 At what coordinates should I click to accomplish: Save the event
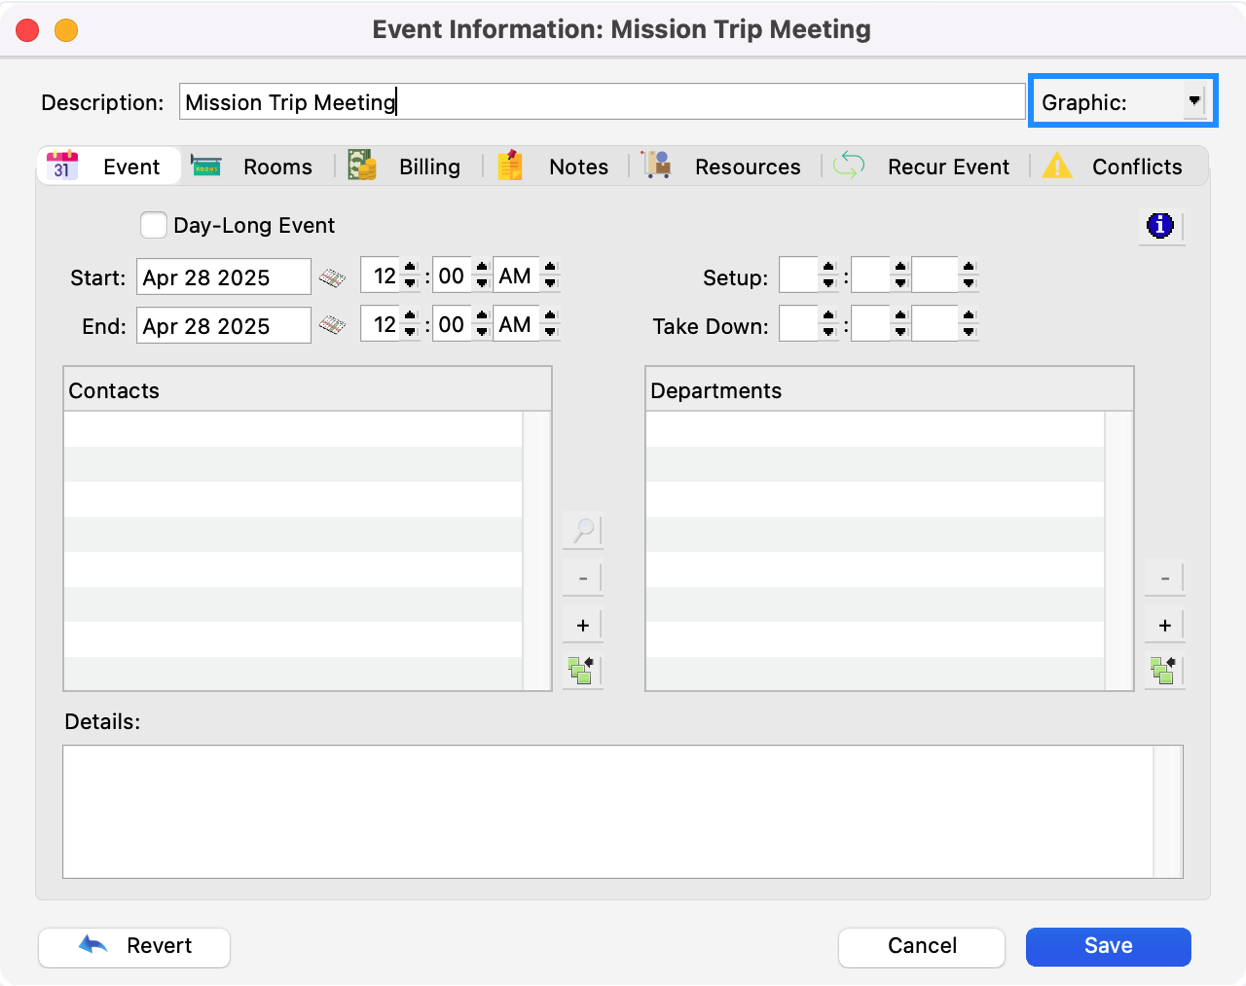pos(1108,946)
